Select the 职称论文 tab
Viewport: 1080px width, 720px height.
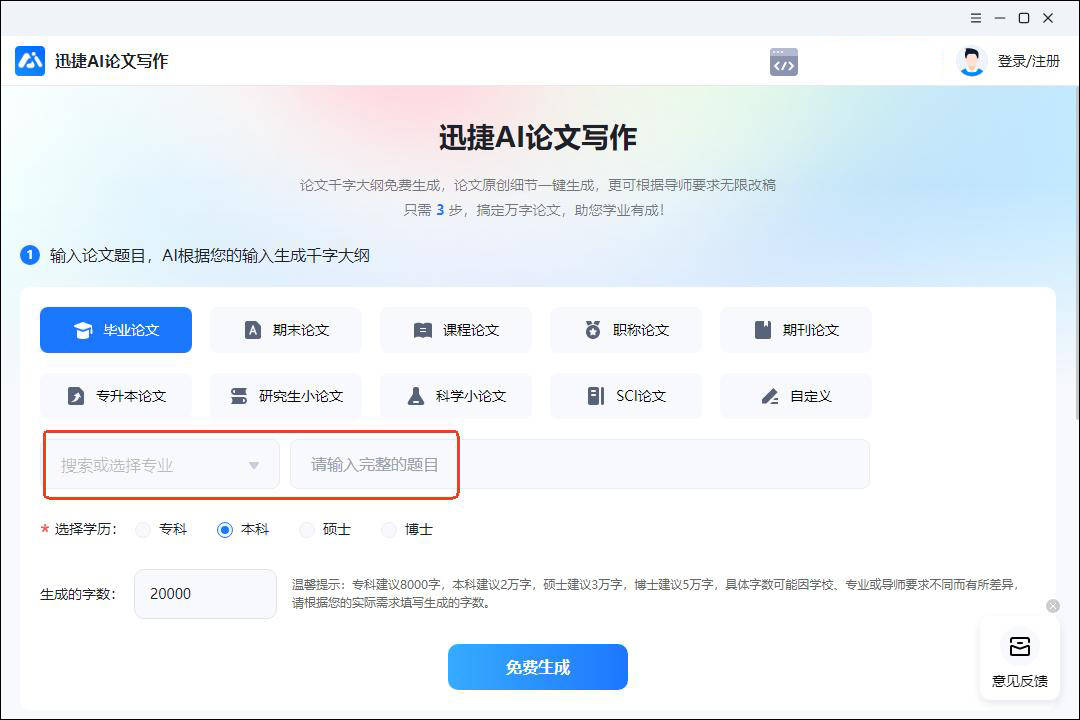point(626,330)
